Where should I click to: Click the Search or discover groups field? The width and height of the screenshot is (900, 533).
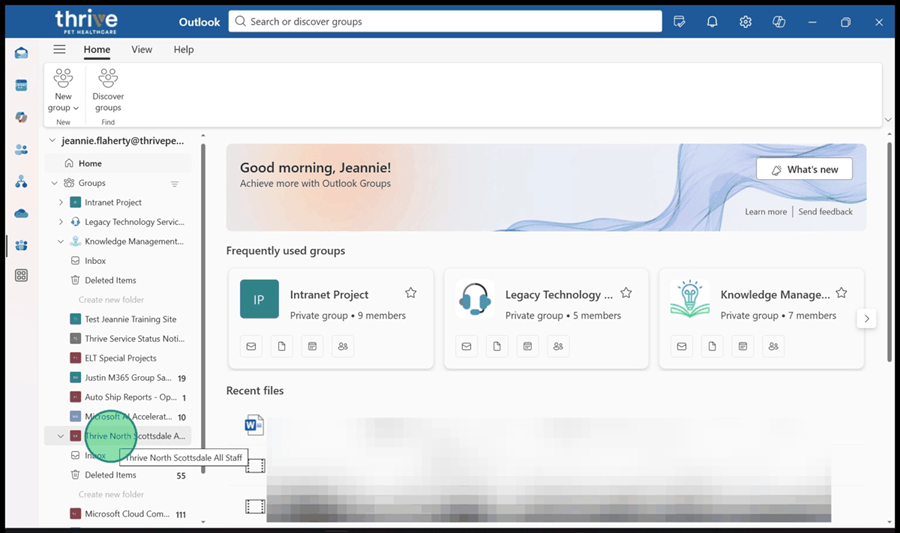tap(445, 22)
